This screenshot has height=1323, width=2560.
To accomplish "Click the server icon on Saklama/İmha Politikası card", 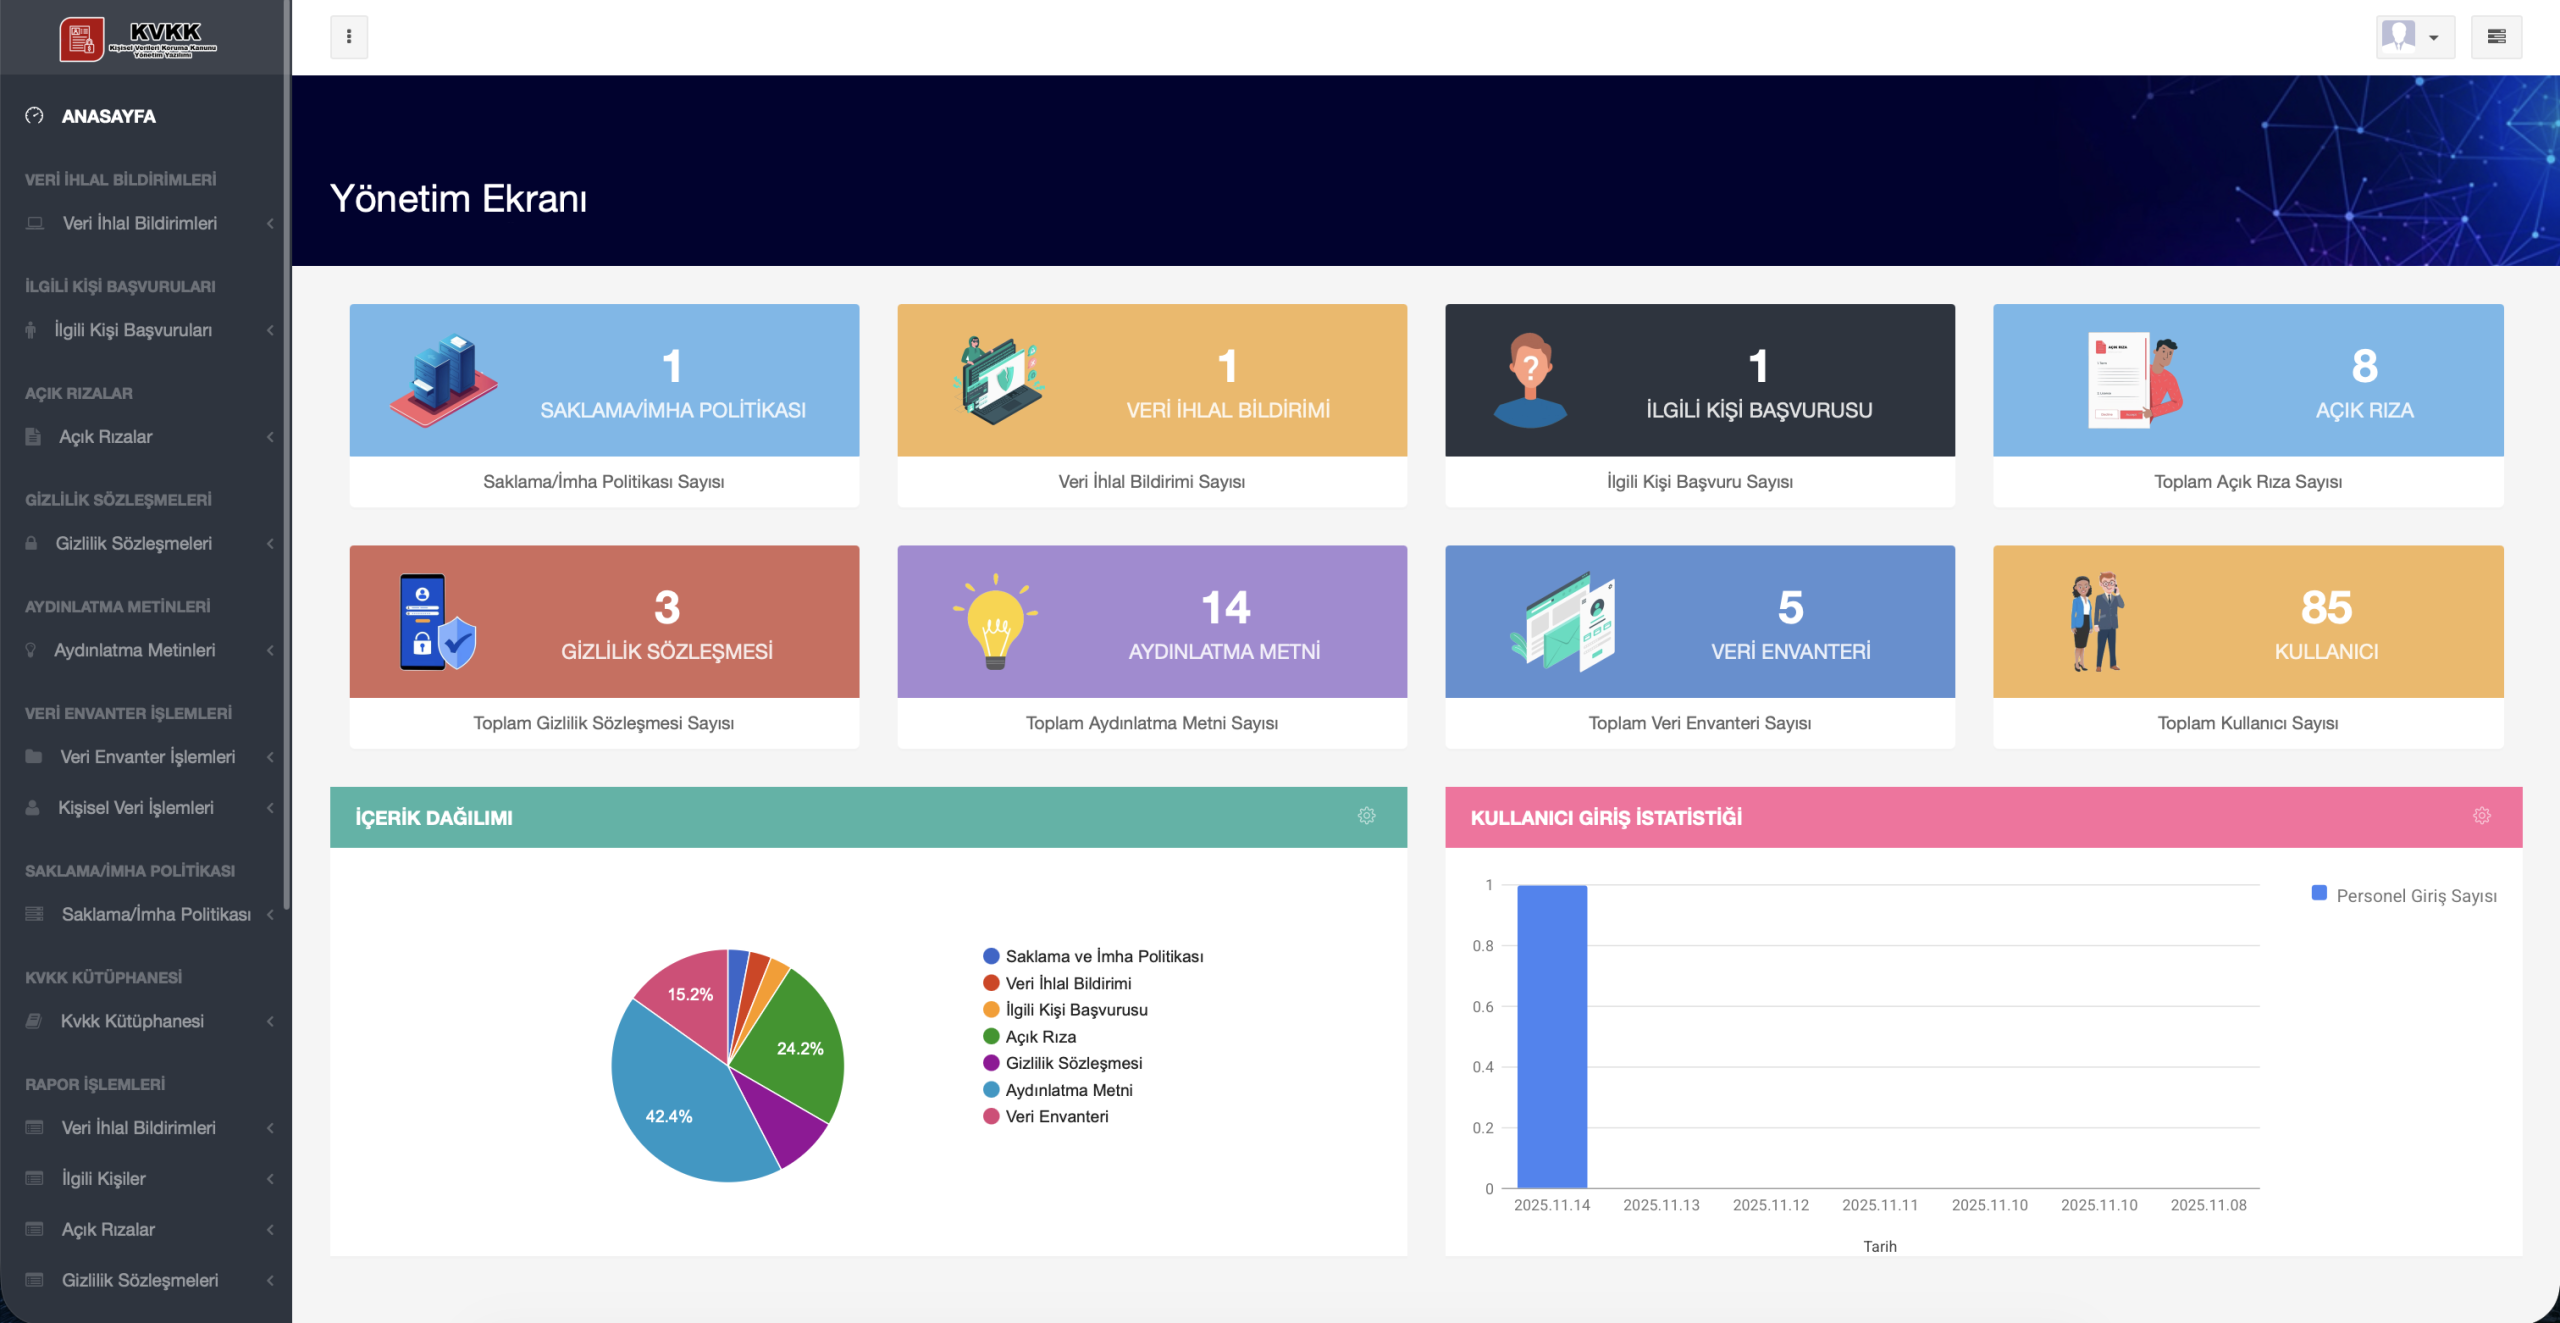I will pos(444,380).
